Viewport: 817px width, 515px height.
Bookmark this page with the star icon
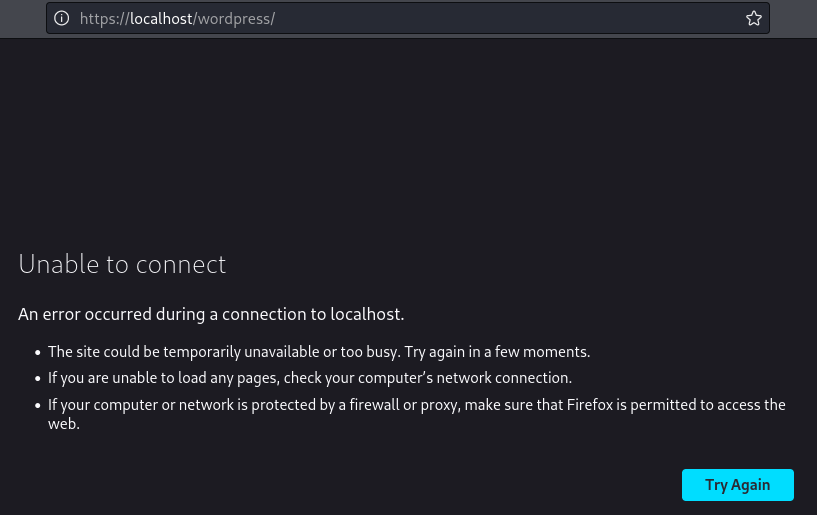[754, 19]
